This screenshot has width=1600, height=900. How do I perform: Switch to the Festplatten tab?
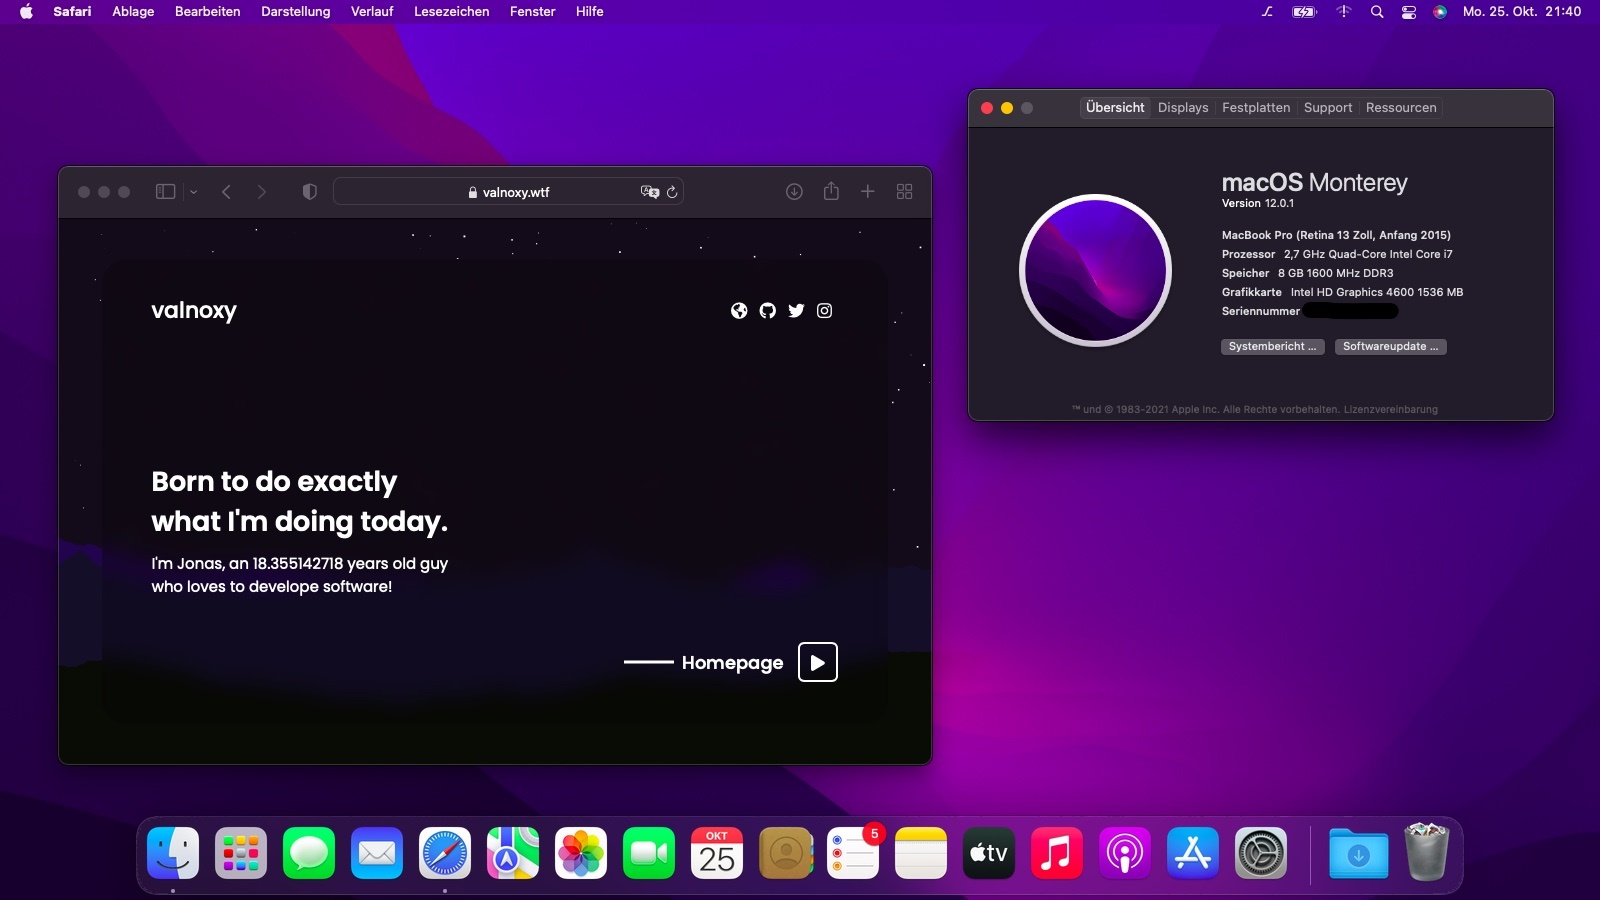point(1256,108)
